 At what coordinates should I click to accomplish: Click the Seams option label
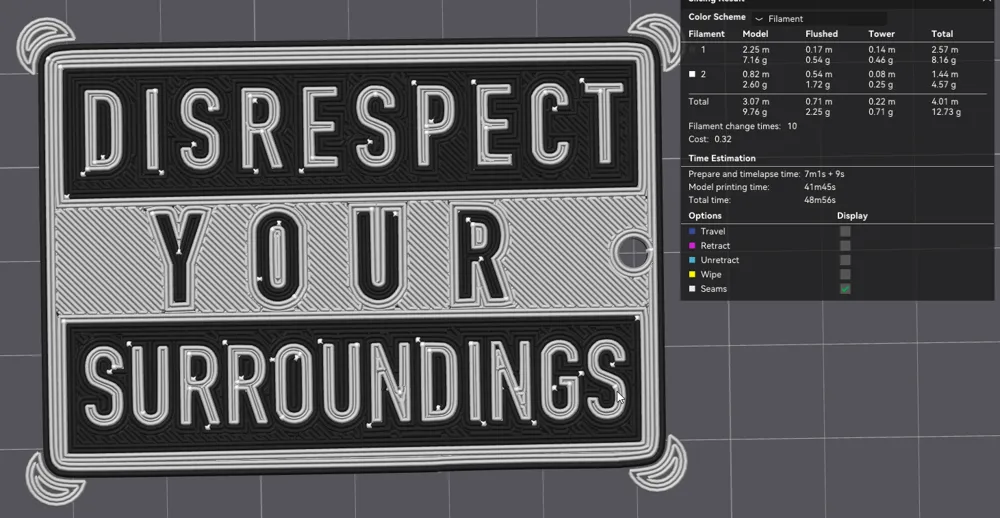(714, 289)
